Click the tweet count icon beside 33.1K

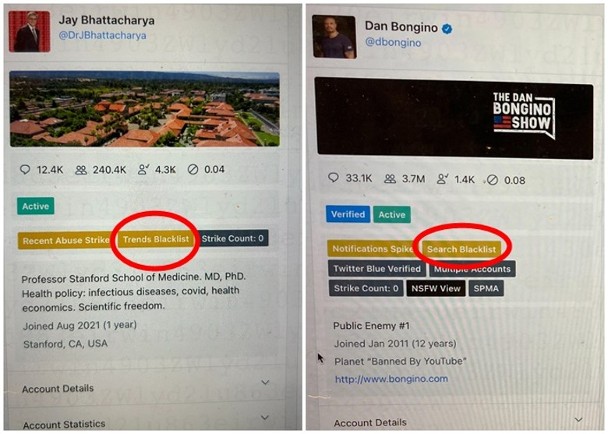click(x=333, y=178)
